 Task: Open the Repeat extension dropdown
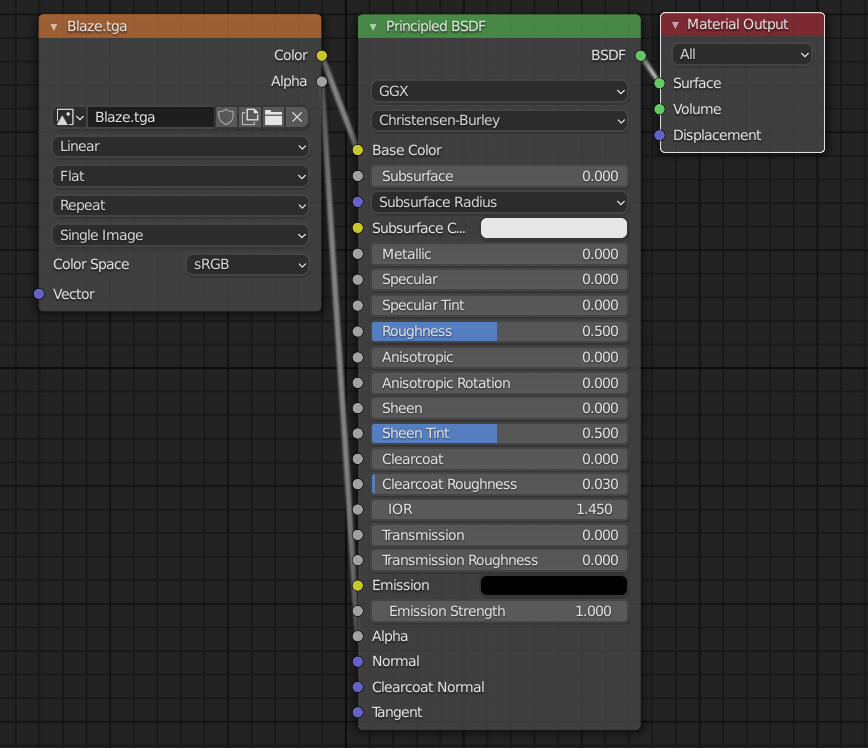click(x=181, y=205)
